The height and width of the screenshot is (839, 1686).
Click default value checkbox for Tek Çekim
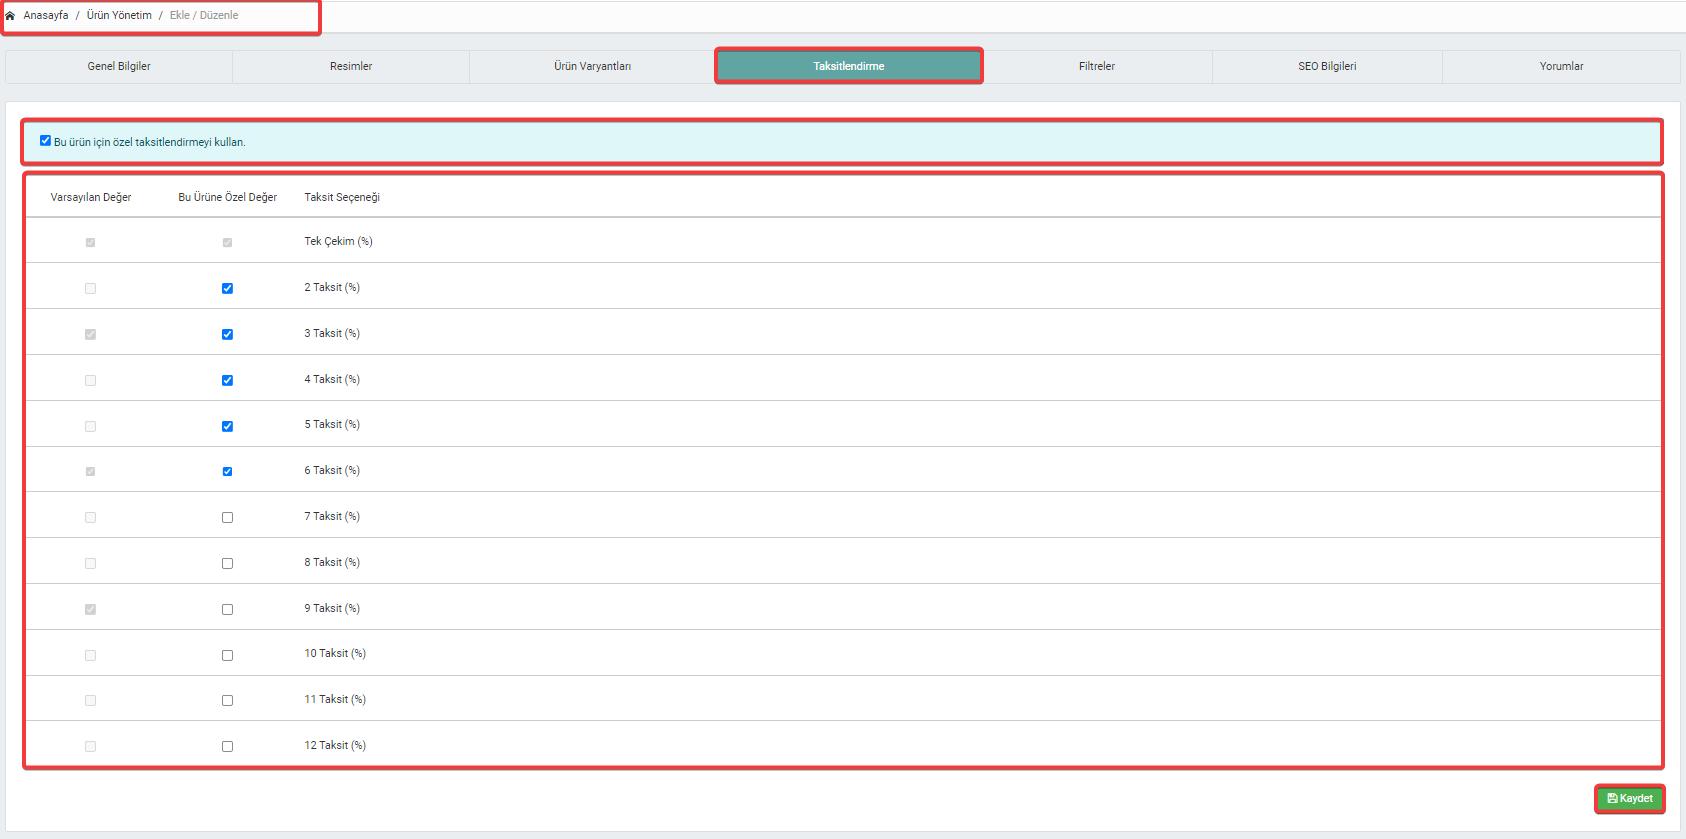click(x=90, y=242)
